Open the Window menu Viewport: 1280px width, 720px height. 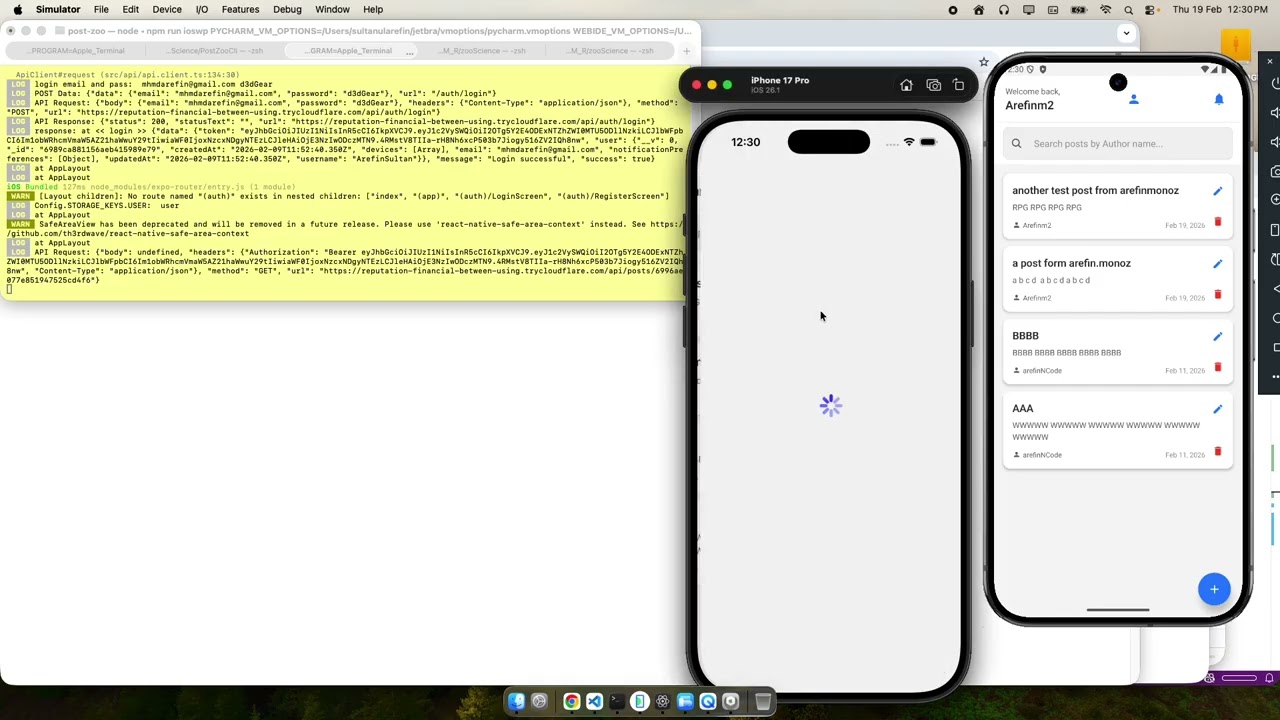(x=332, y=9)
